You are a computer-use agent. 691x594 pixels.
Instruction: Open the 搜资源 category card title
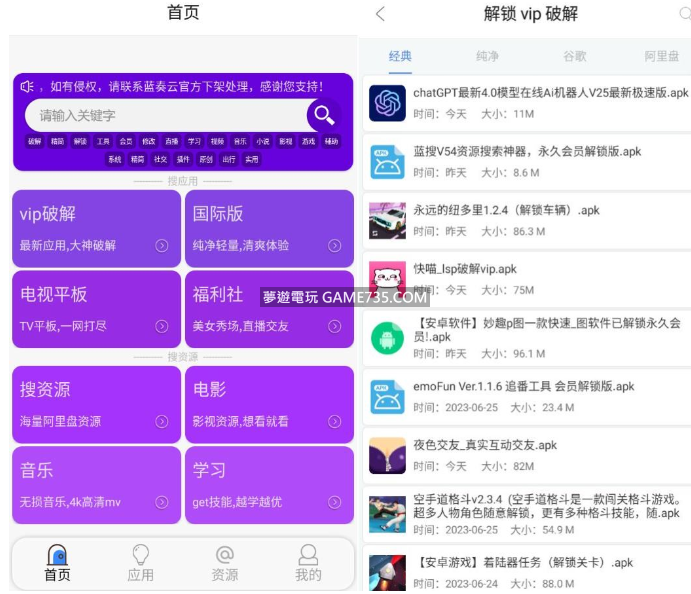pyautogui.click(x=45, y=390)
